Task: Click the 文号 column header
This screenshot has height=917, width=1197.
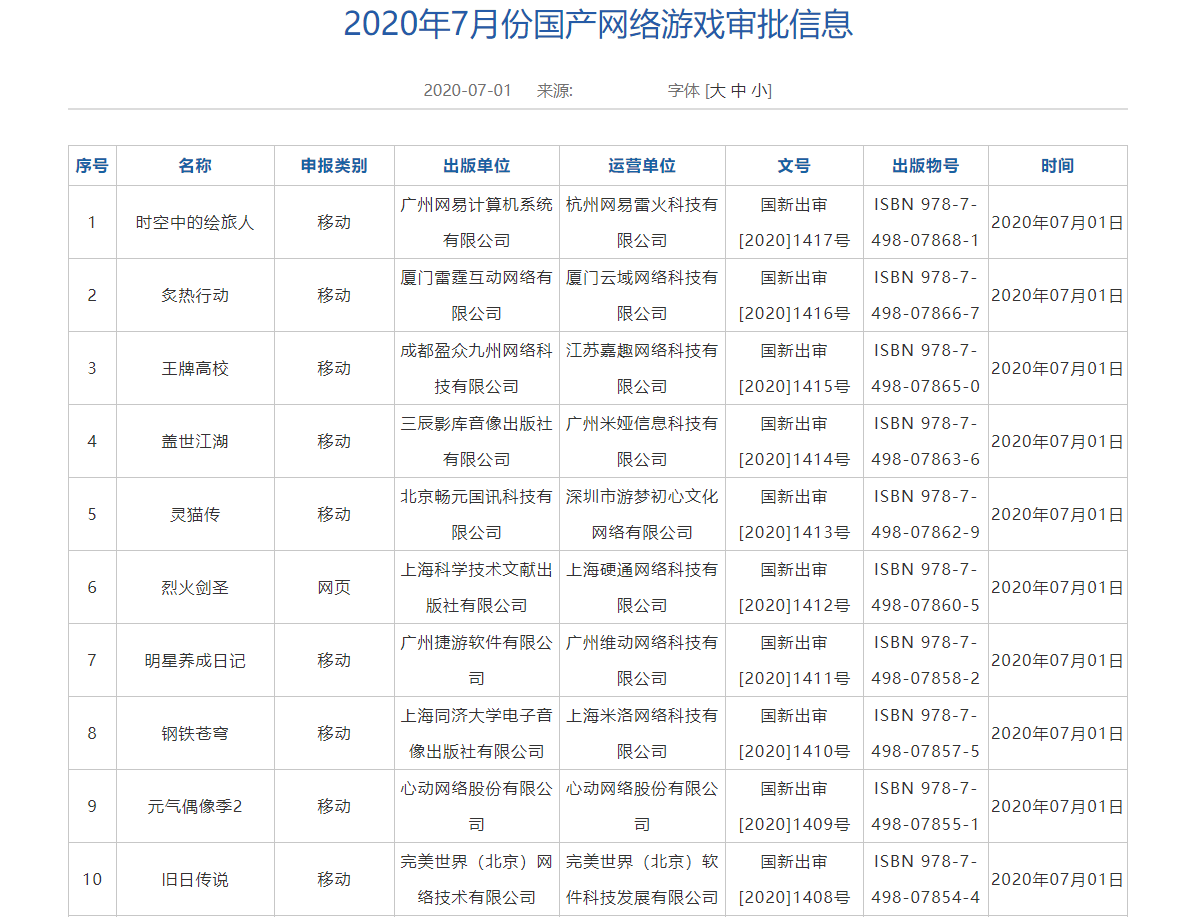Action: (794, 166)
